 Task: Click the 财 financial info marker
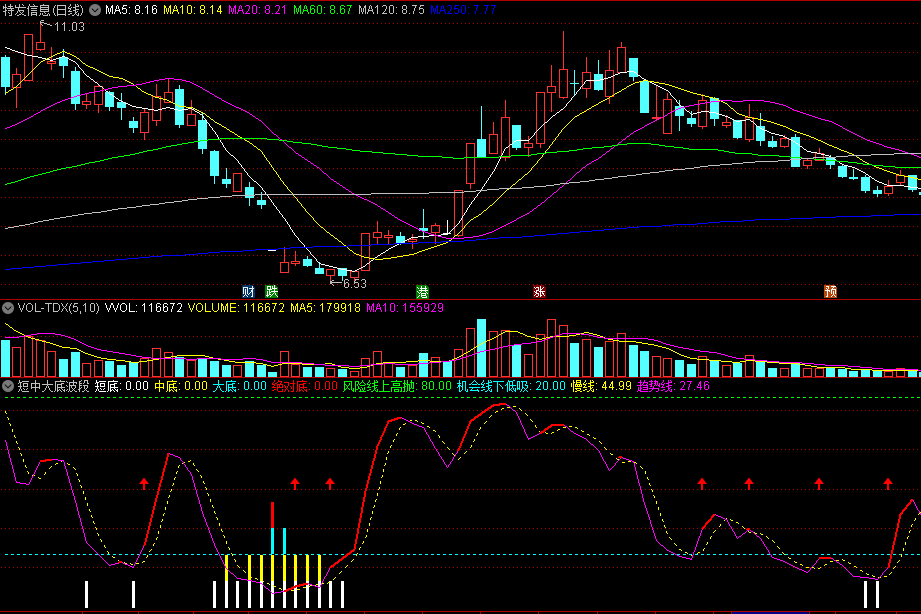(248, 291)
